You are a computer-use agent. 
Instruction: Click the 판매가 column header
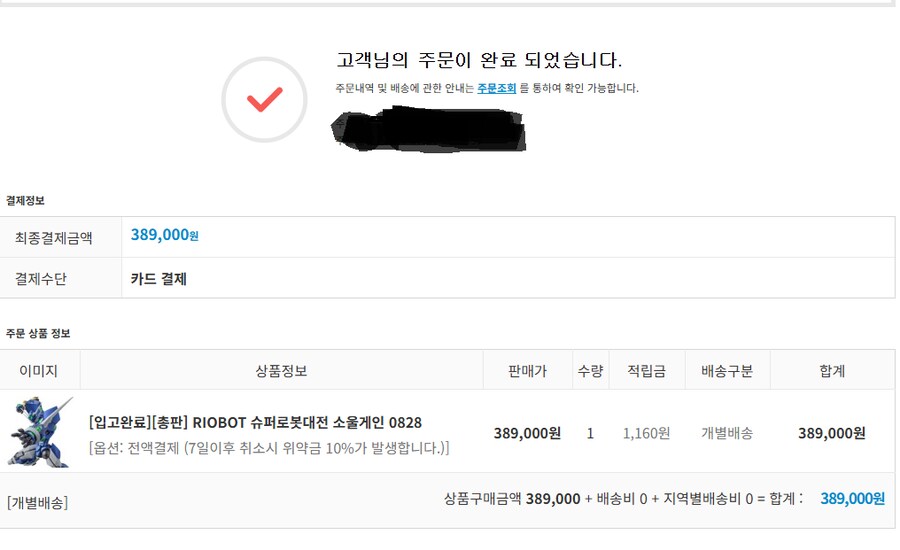[527, 371]
